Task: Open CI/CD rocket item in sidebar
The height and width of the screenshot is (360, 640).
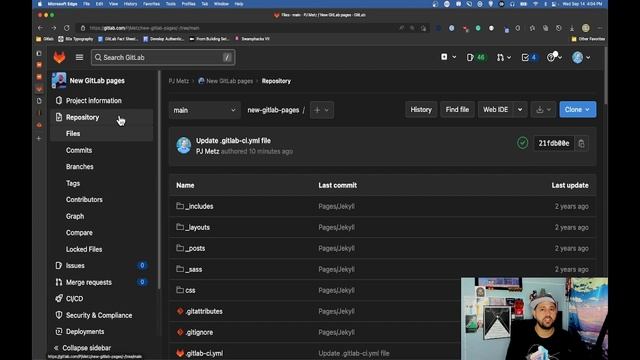Action: click(74, 299)
